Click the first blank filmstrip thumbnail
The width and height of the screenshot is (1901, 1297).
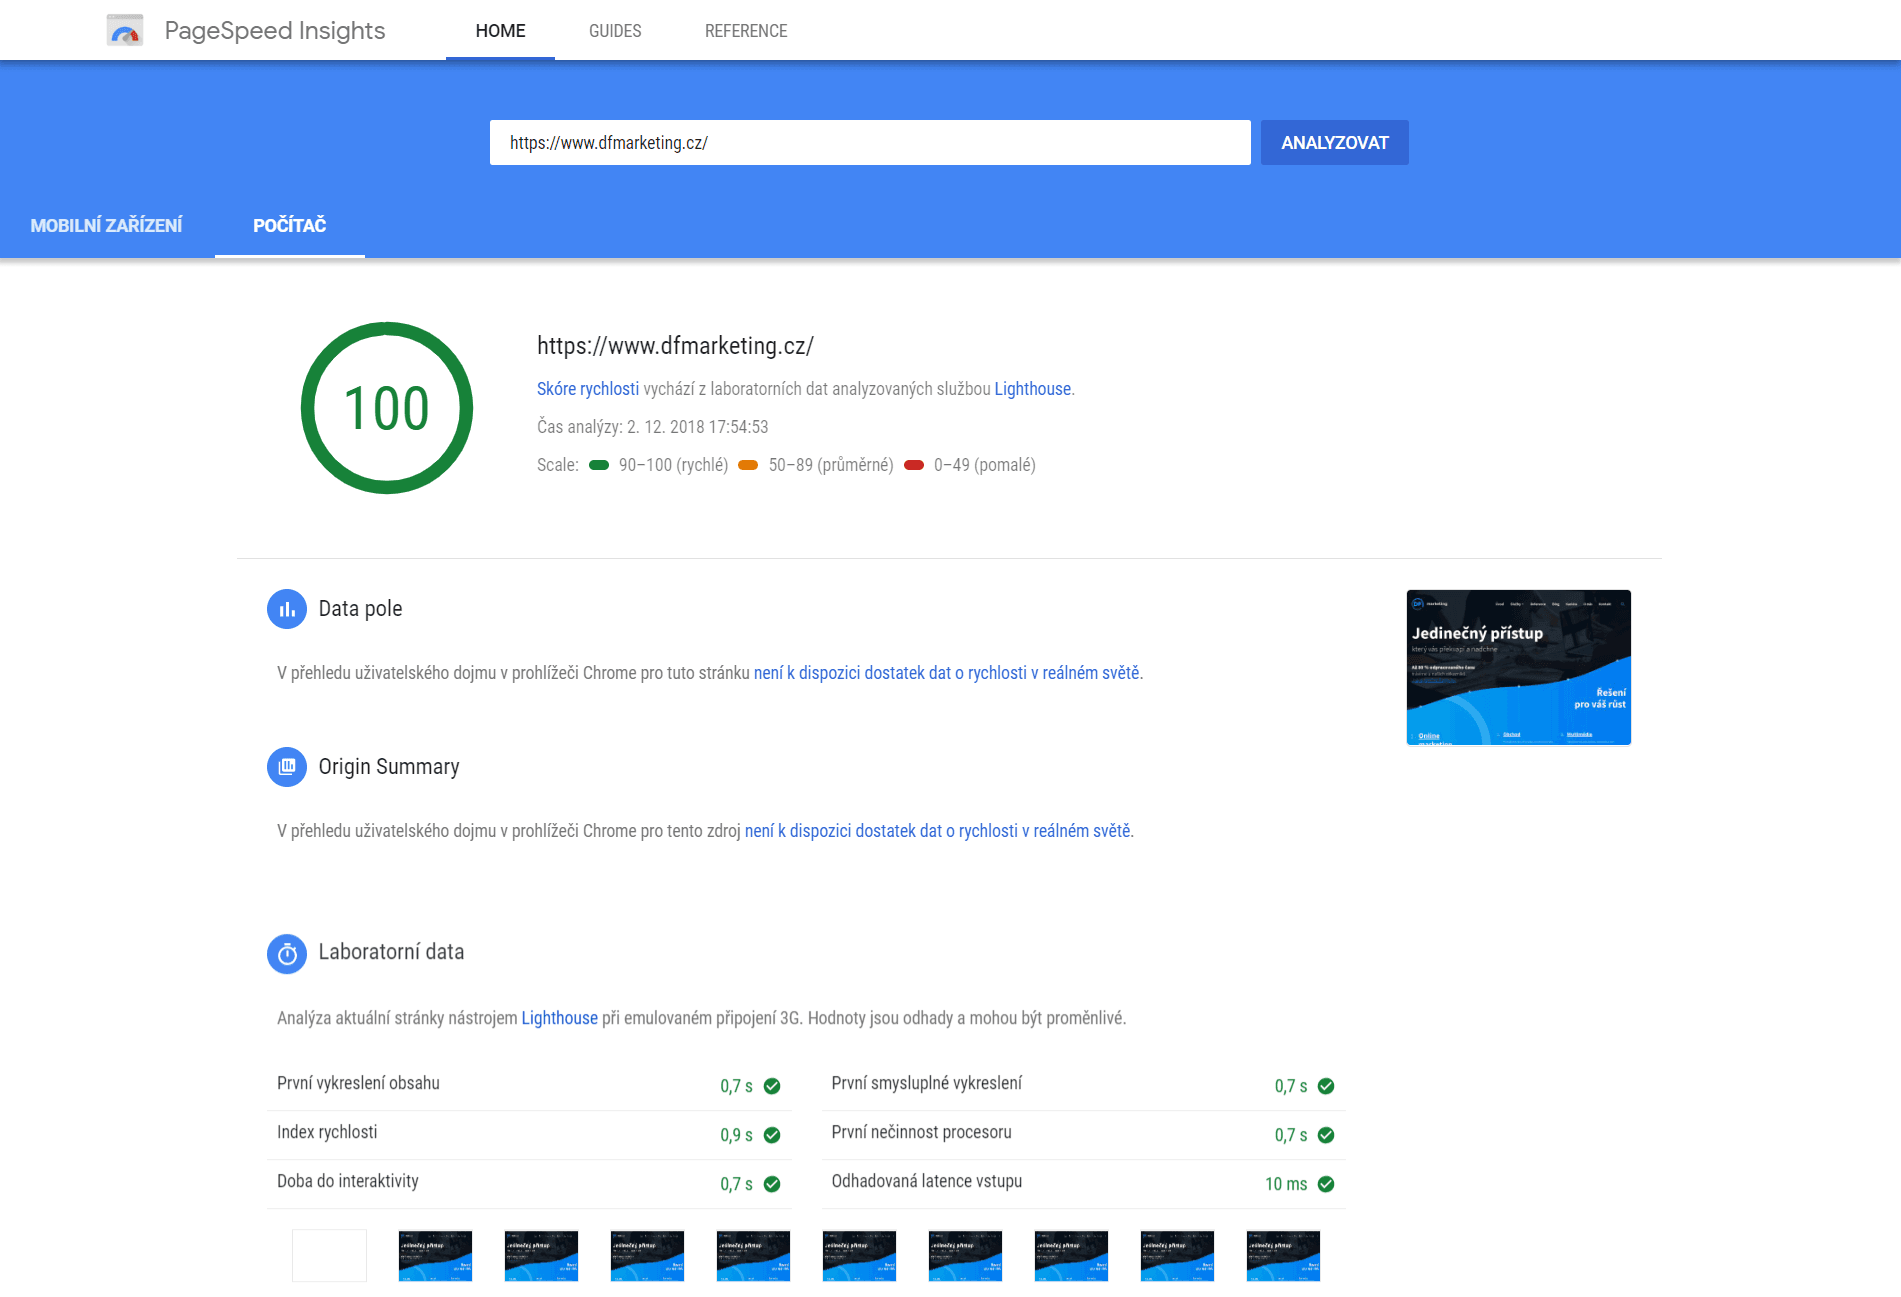[329, 1255]
